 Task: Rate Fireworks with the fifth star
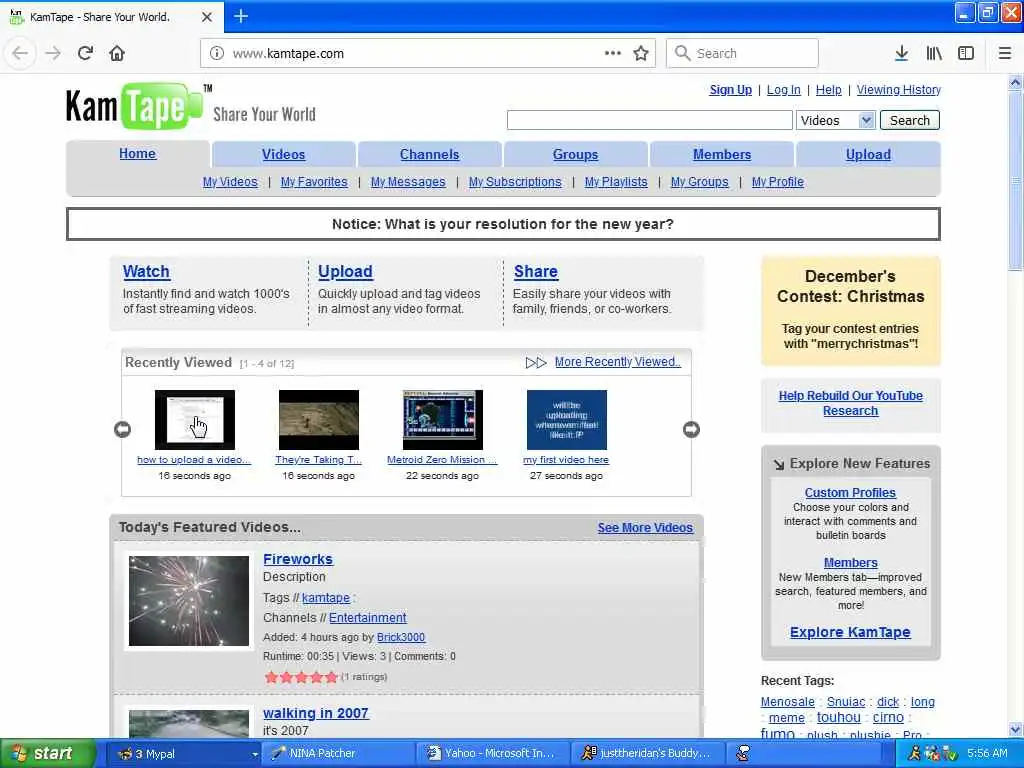pos(332,677)
